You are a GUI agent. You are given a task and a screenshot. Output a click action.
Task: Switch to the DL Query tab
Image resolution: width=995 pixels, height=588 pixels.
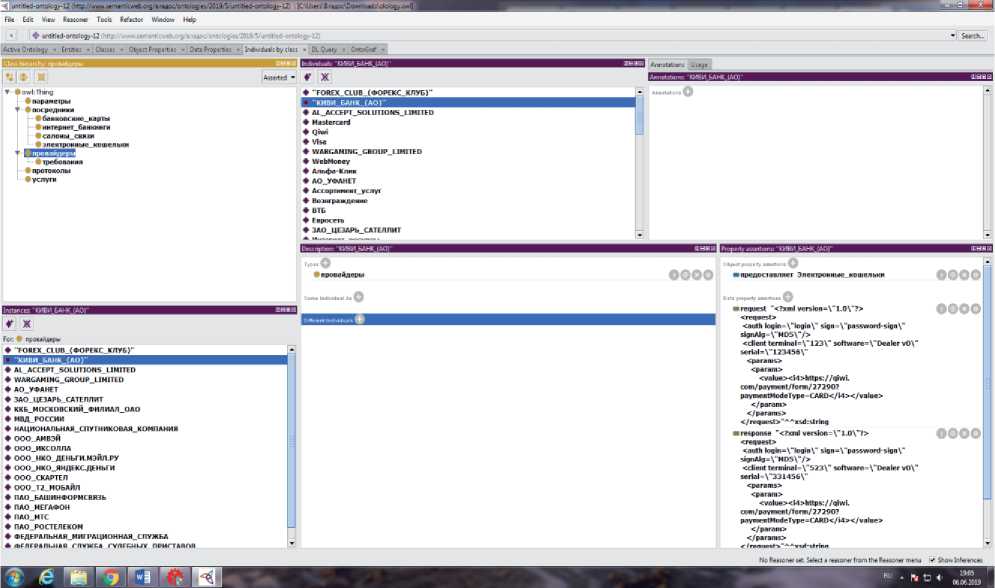[324, 49]
